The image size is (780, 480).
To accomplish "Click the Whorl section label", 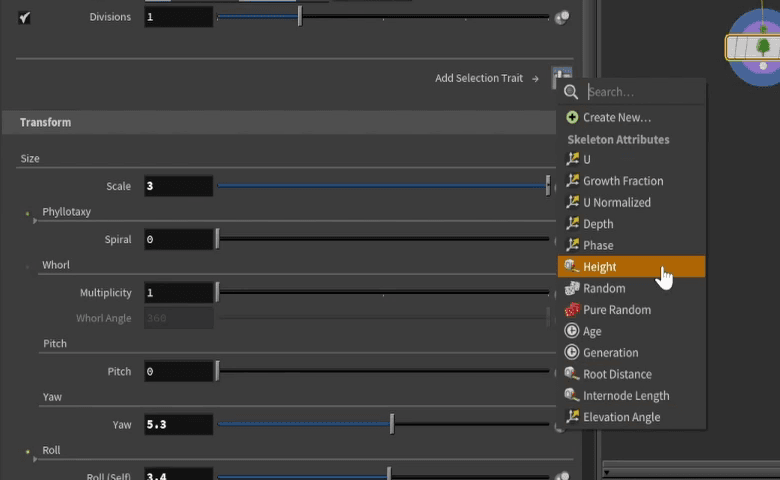I will 56,265.
